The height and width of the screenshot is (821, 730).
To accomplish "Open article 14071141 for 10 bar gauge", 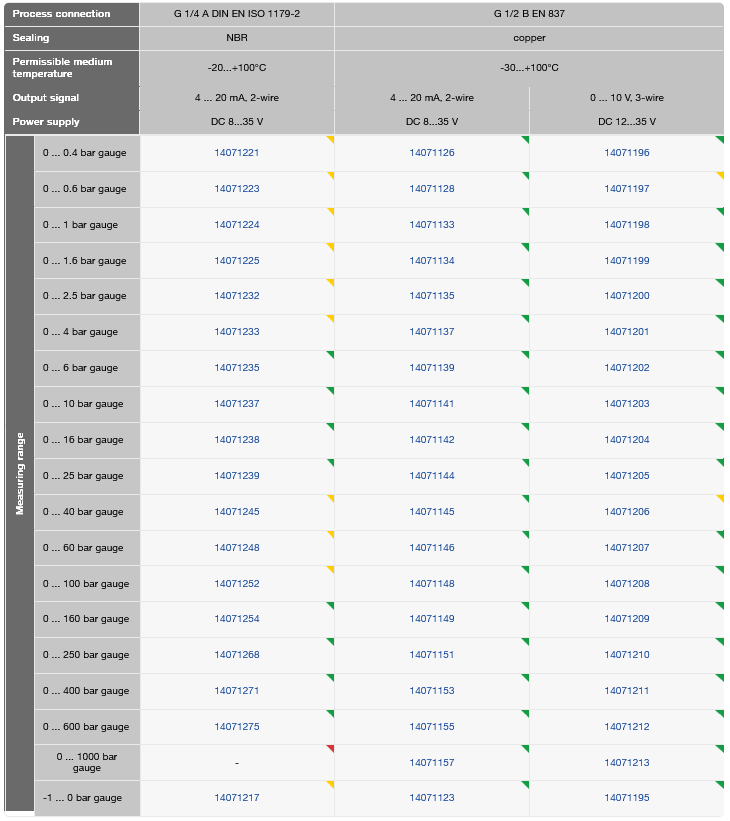I will pos(432,404).
